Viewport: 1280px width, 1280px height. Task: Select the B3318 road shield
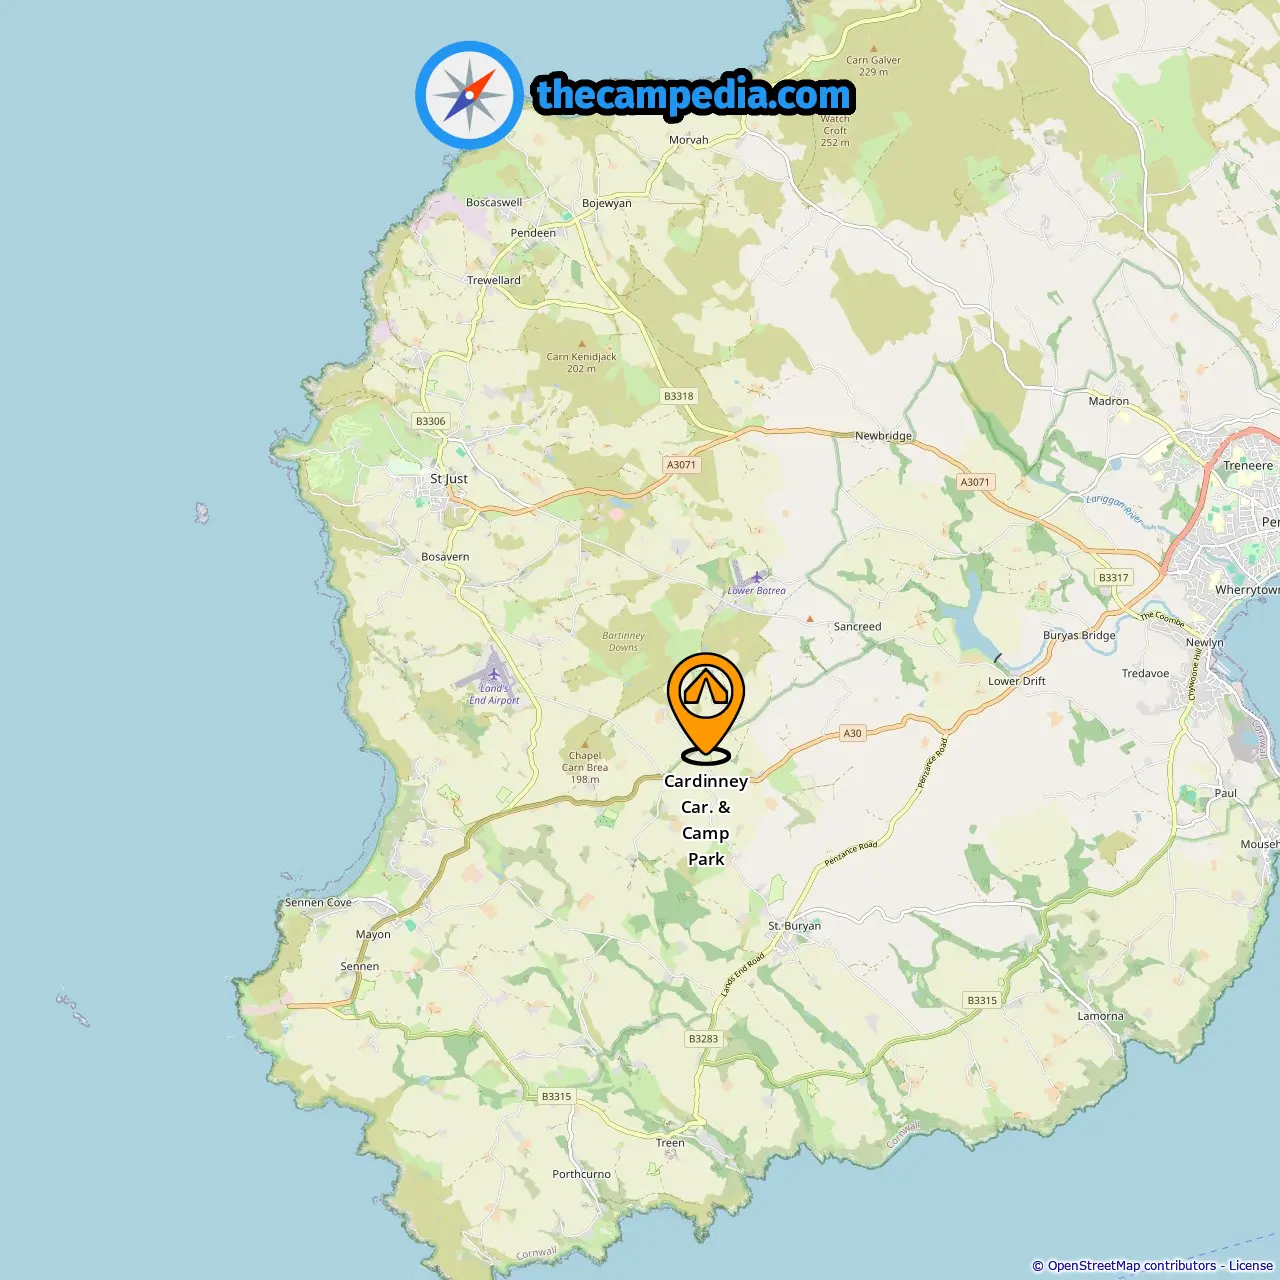click(679, 396)
